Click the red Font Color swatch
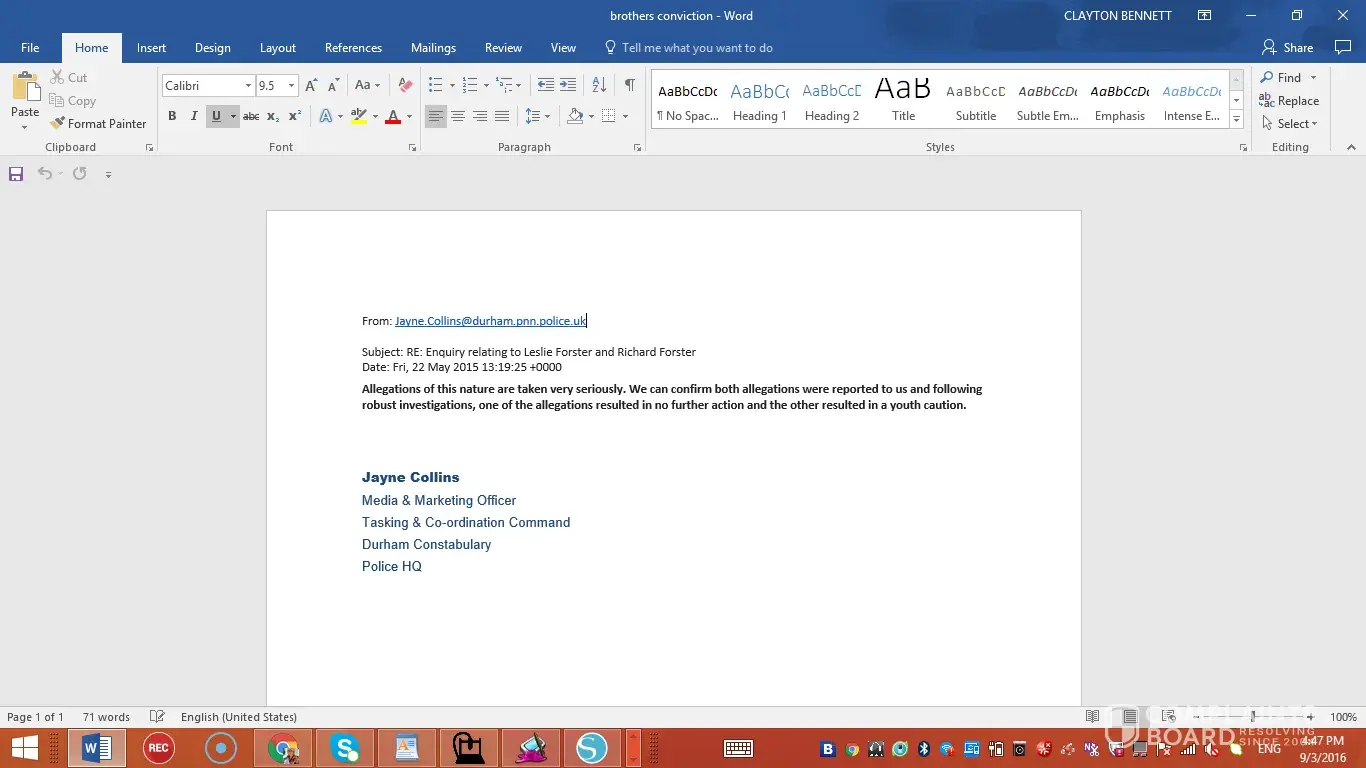Viewport: 1366px width, 768px height. (x=393, y=117)
